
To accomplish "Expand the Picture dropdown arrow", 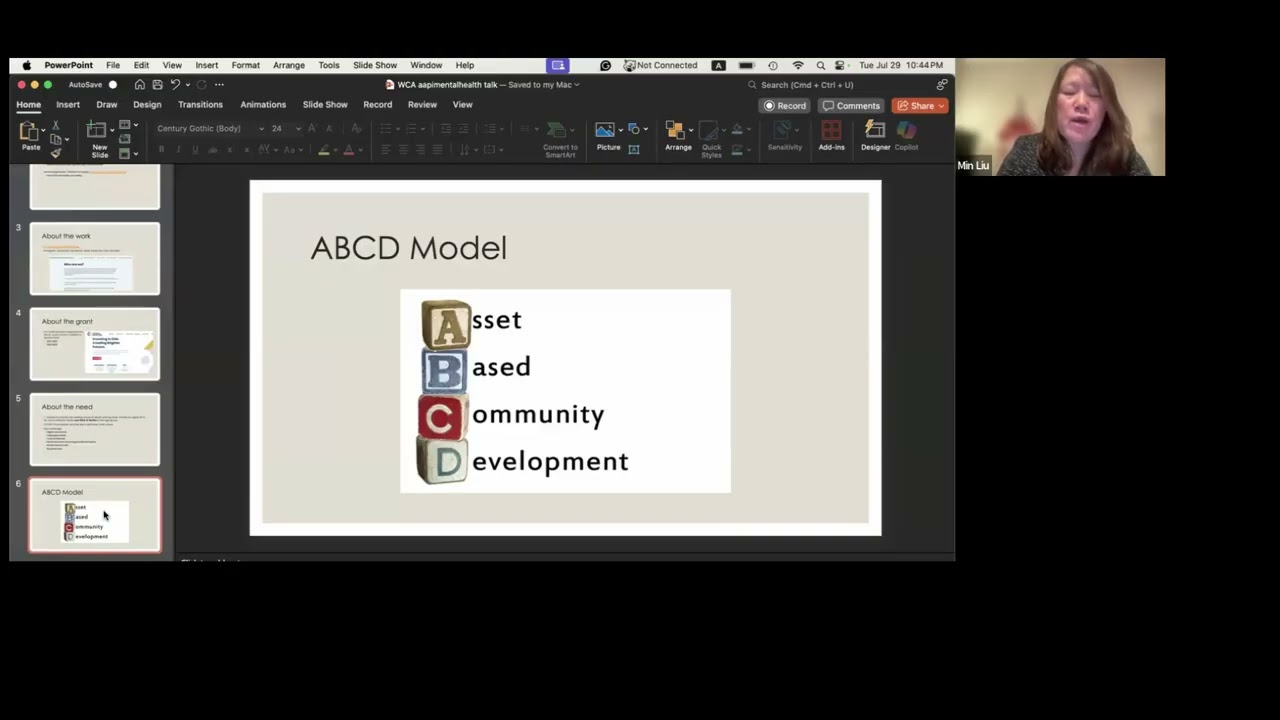I will point(620,129).
